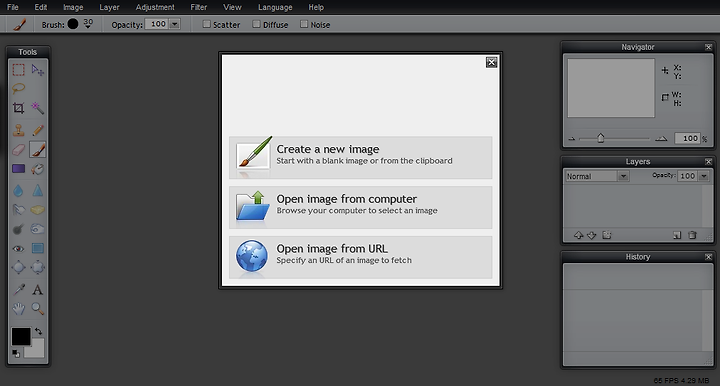Screen dimensions: 720x386
Task: Select the Type text tool
Action: coord(38,290)
